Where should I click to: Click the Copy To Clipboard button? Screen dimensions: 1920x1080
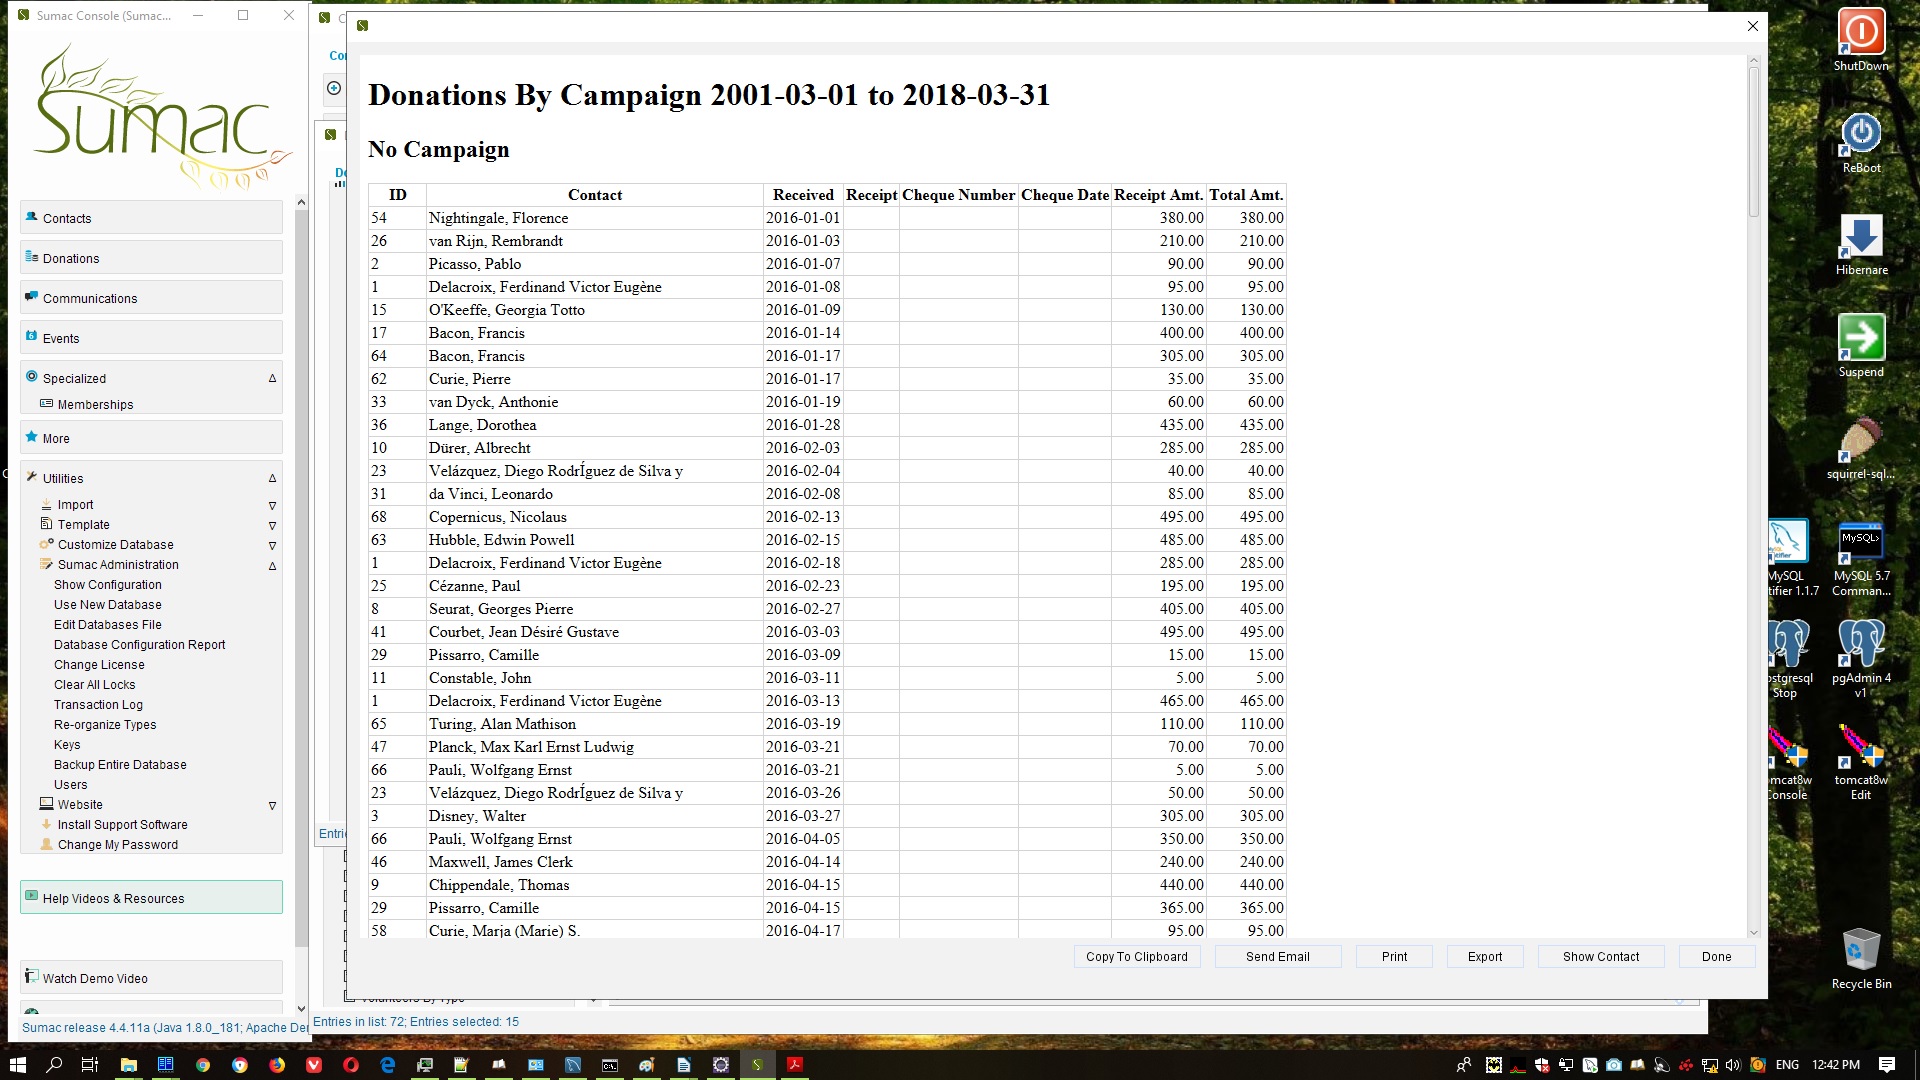pos(1137,956)
